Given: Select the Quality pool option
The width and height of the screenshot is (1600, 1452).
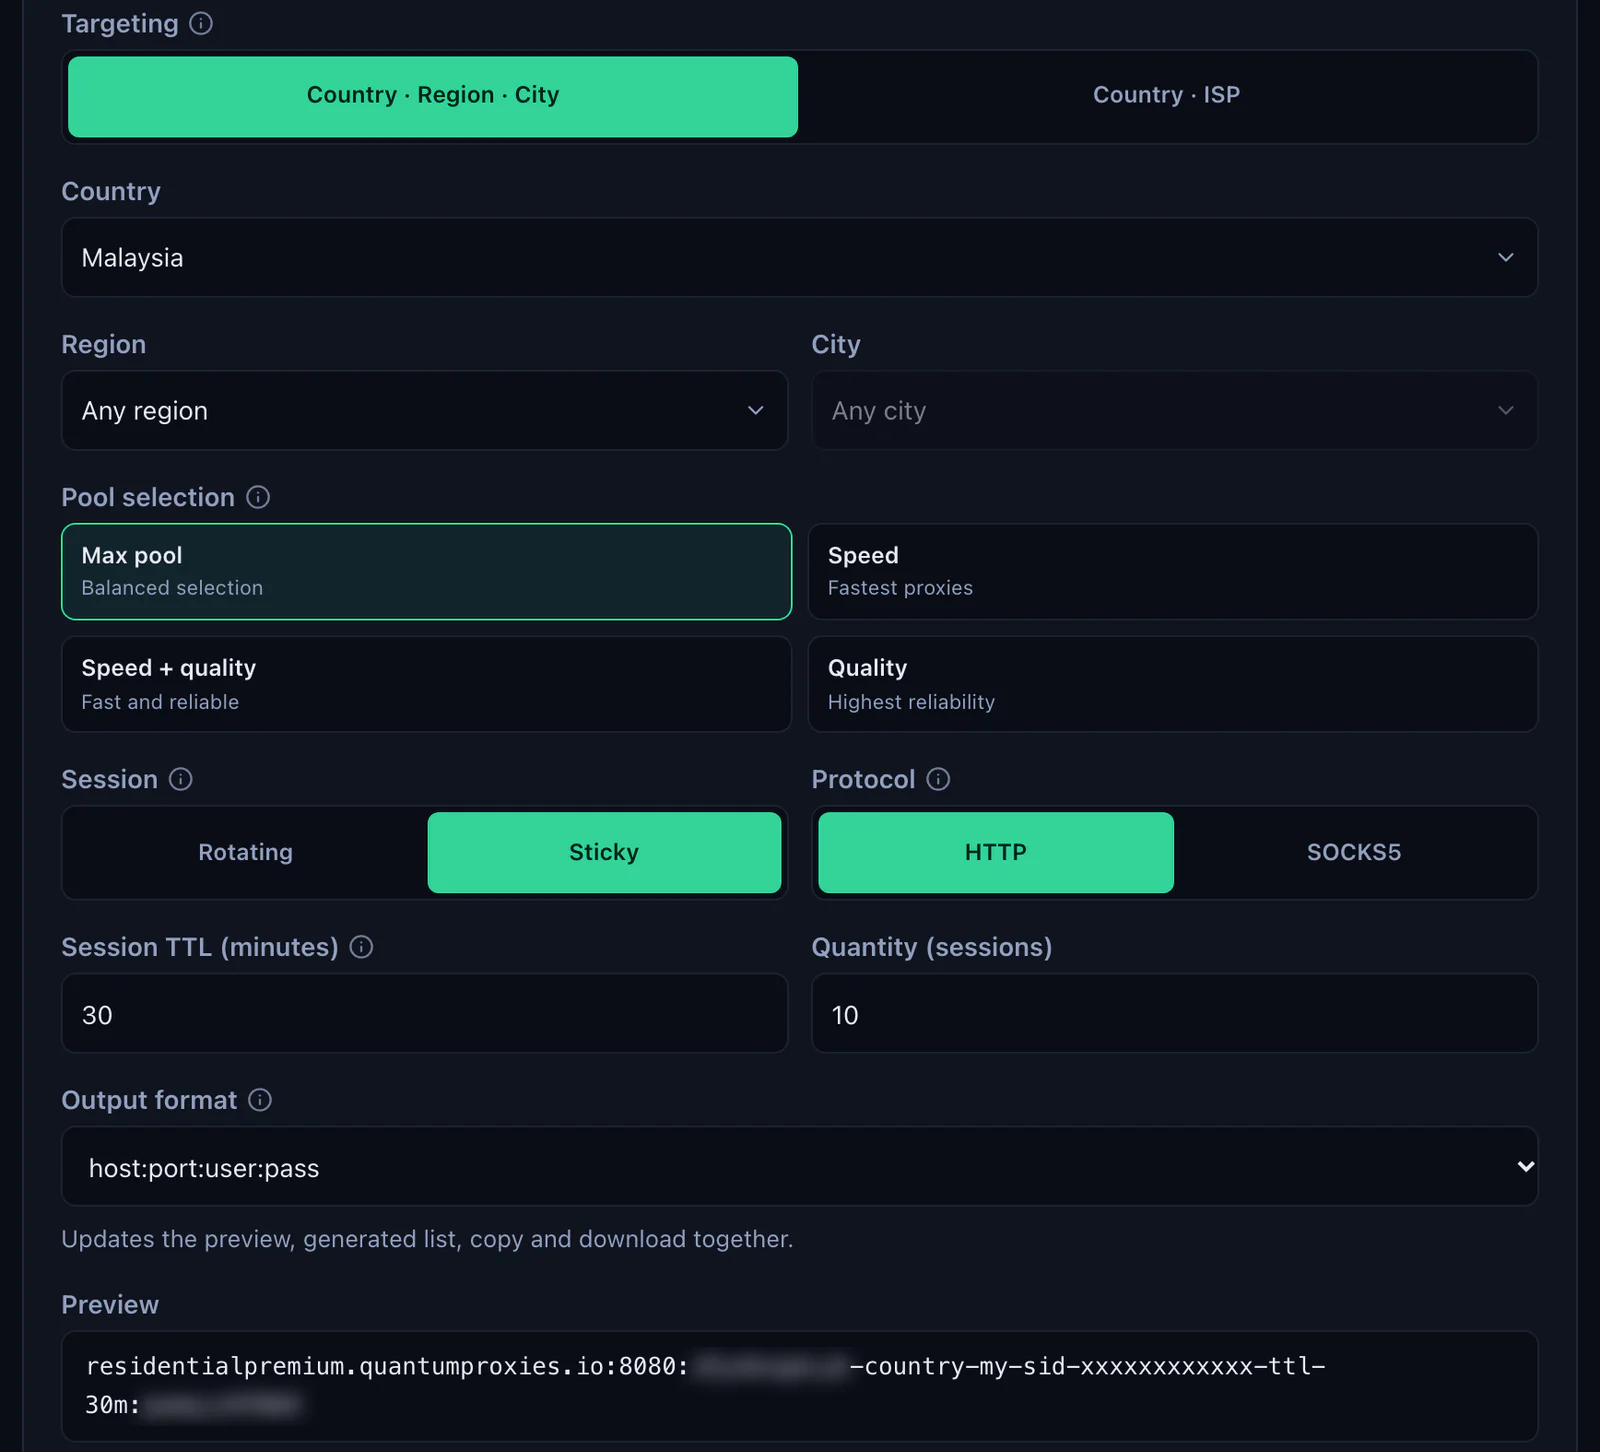Looking at the screenshot, I should click(x=1173, y=684).
